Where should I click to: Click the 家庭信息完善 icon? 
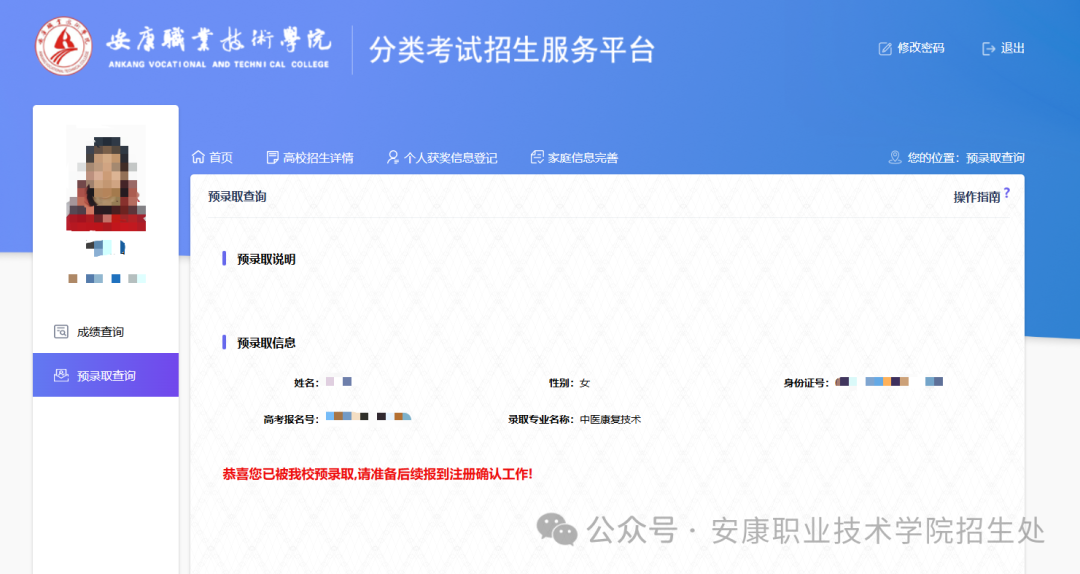click(537, 157)
